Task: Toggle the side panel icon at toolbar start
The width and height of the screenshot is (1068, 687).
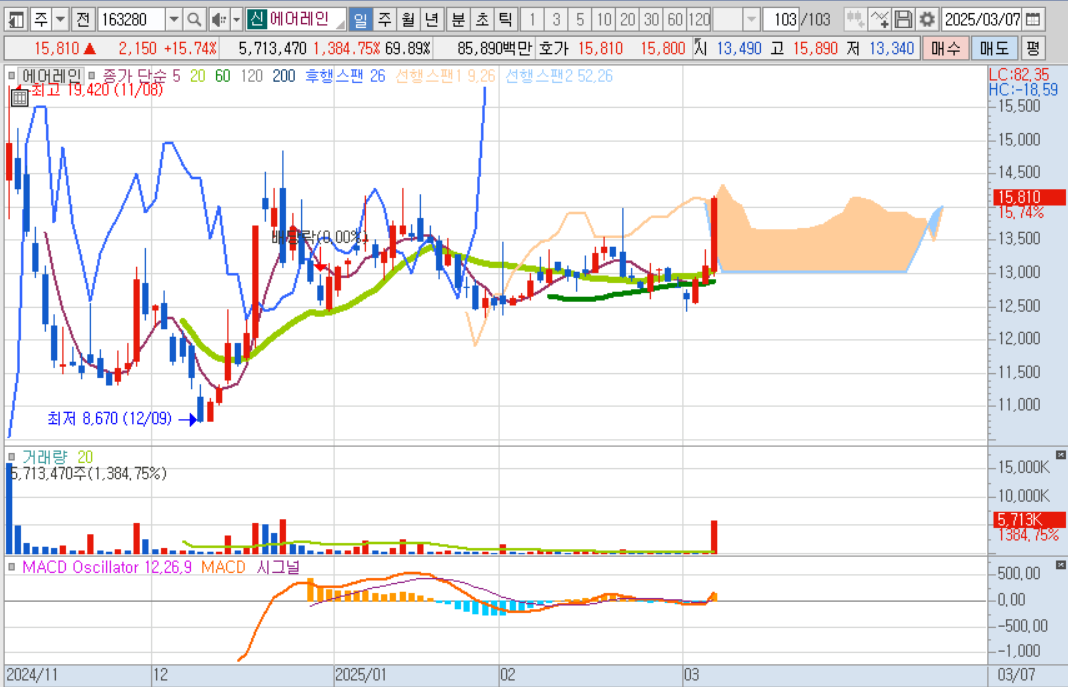Action: [x=15, y=19]
